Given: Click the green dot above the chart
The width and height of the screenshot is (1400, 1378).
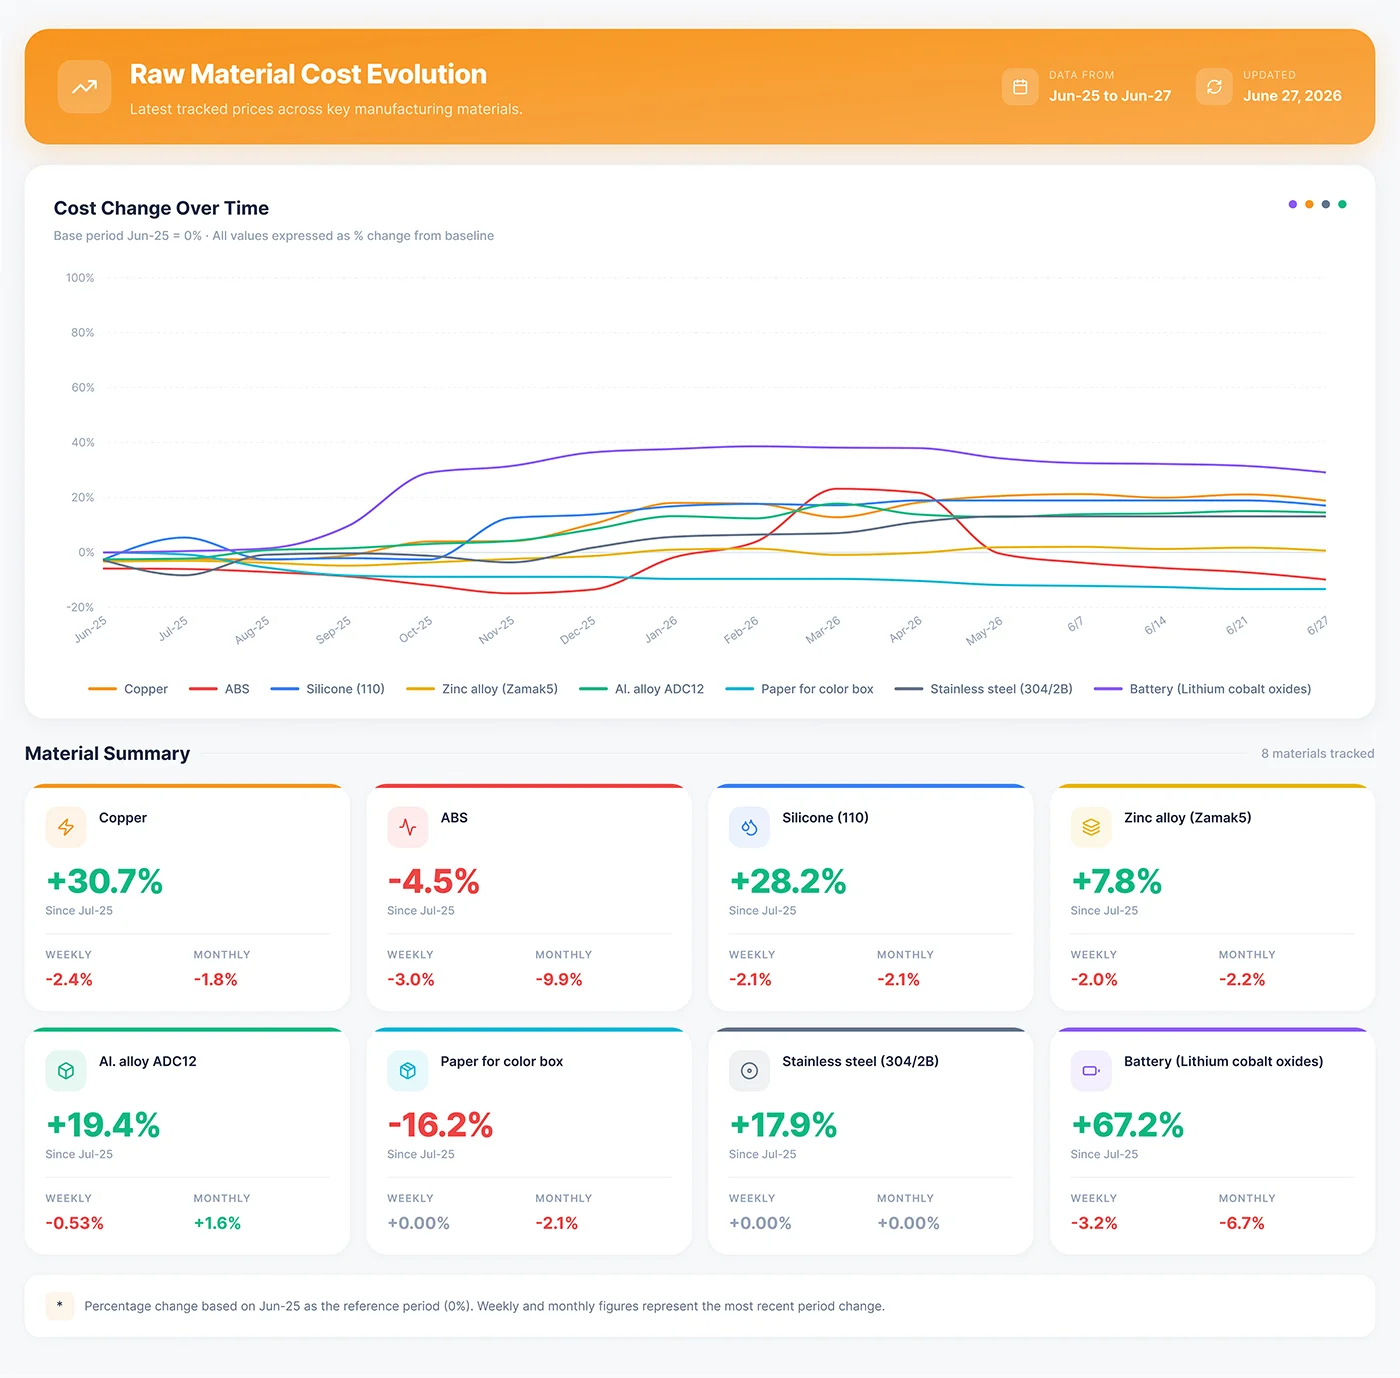Looking at the screenshot, I should click(x=1342, y=204).
